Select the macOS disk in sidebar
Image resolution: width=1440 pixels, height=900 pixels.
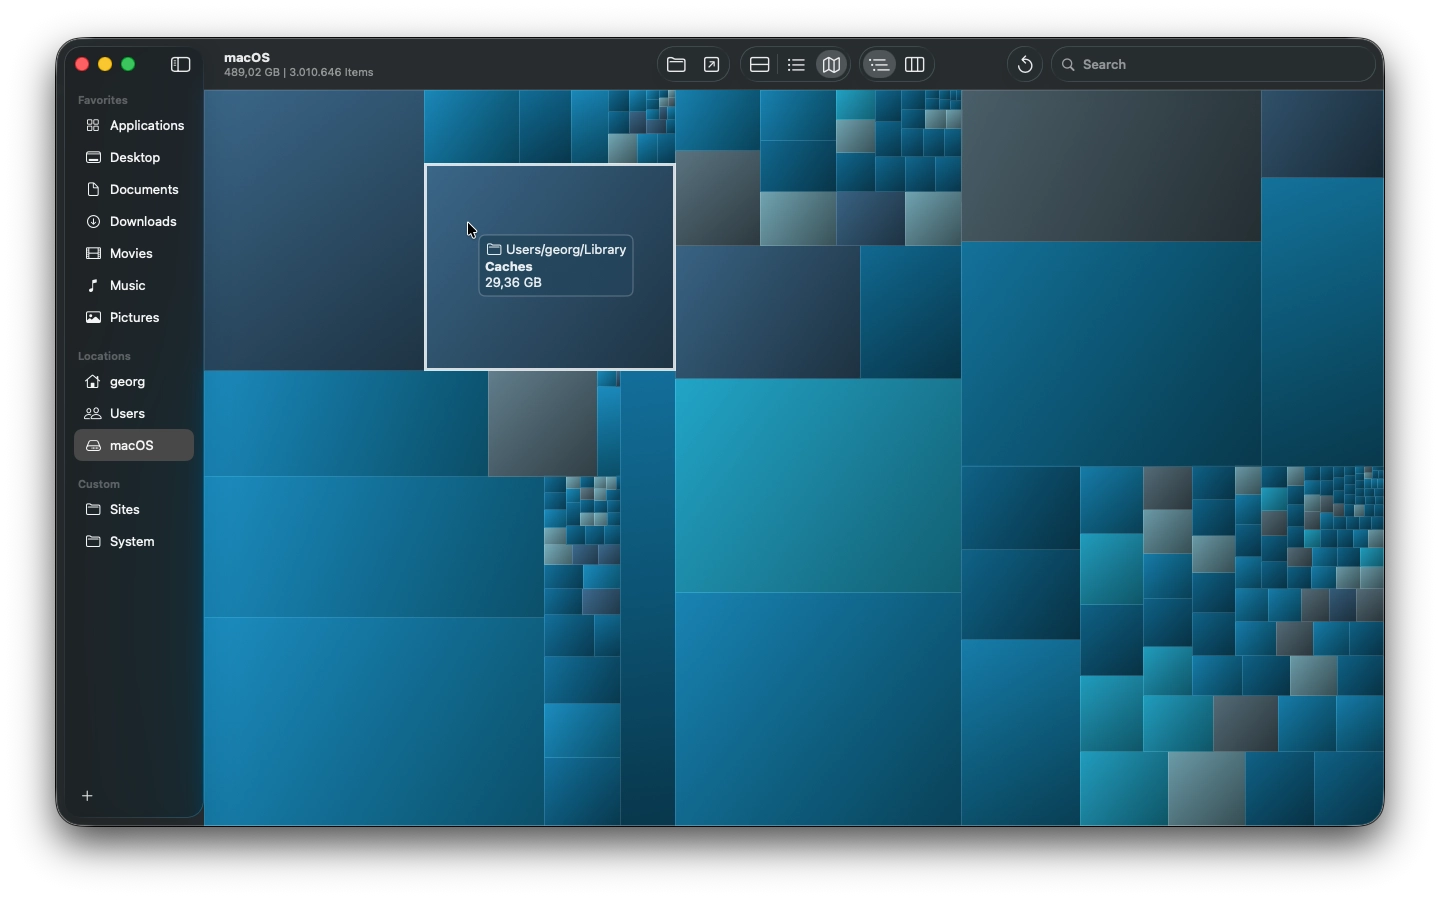134,446
